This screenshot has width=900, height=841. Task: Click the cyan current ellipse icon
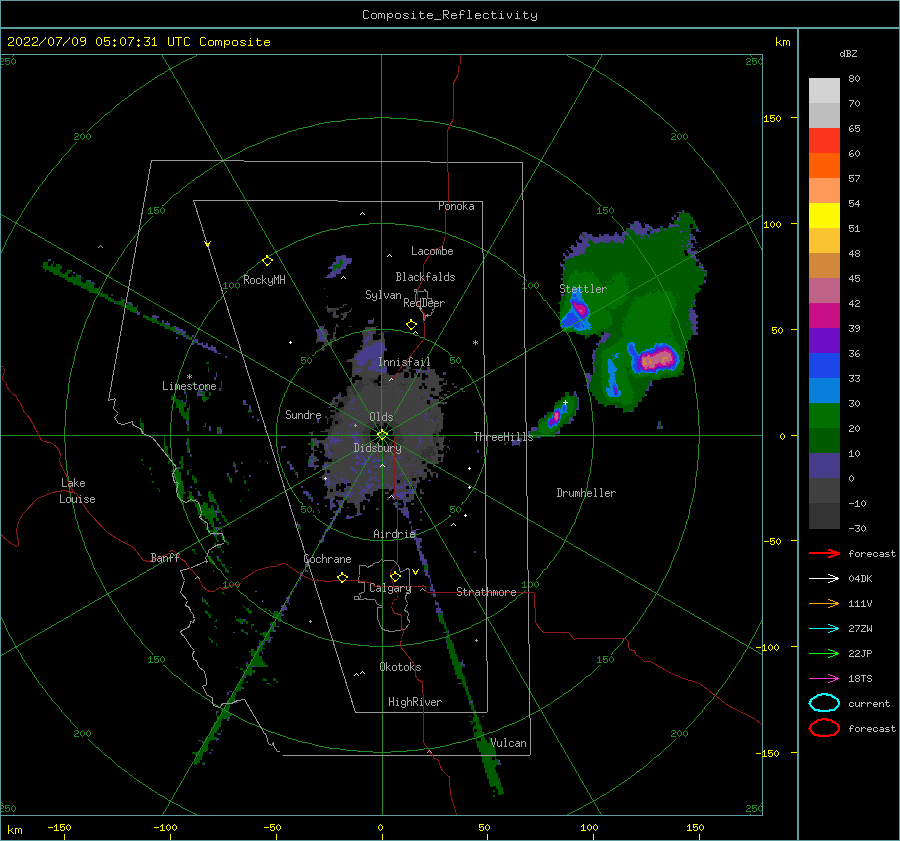pos(824,703)
